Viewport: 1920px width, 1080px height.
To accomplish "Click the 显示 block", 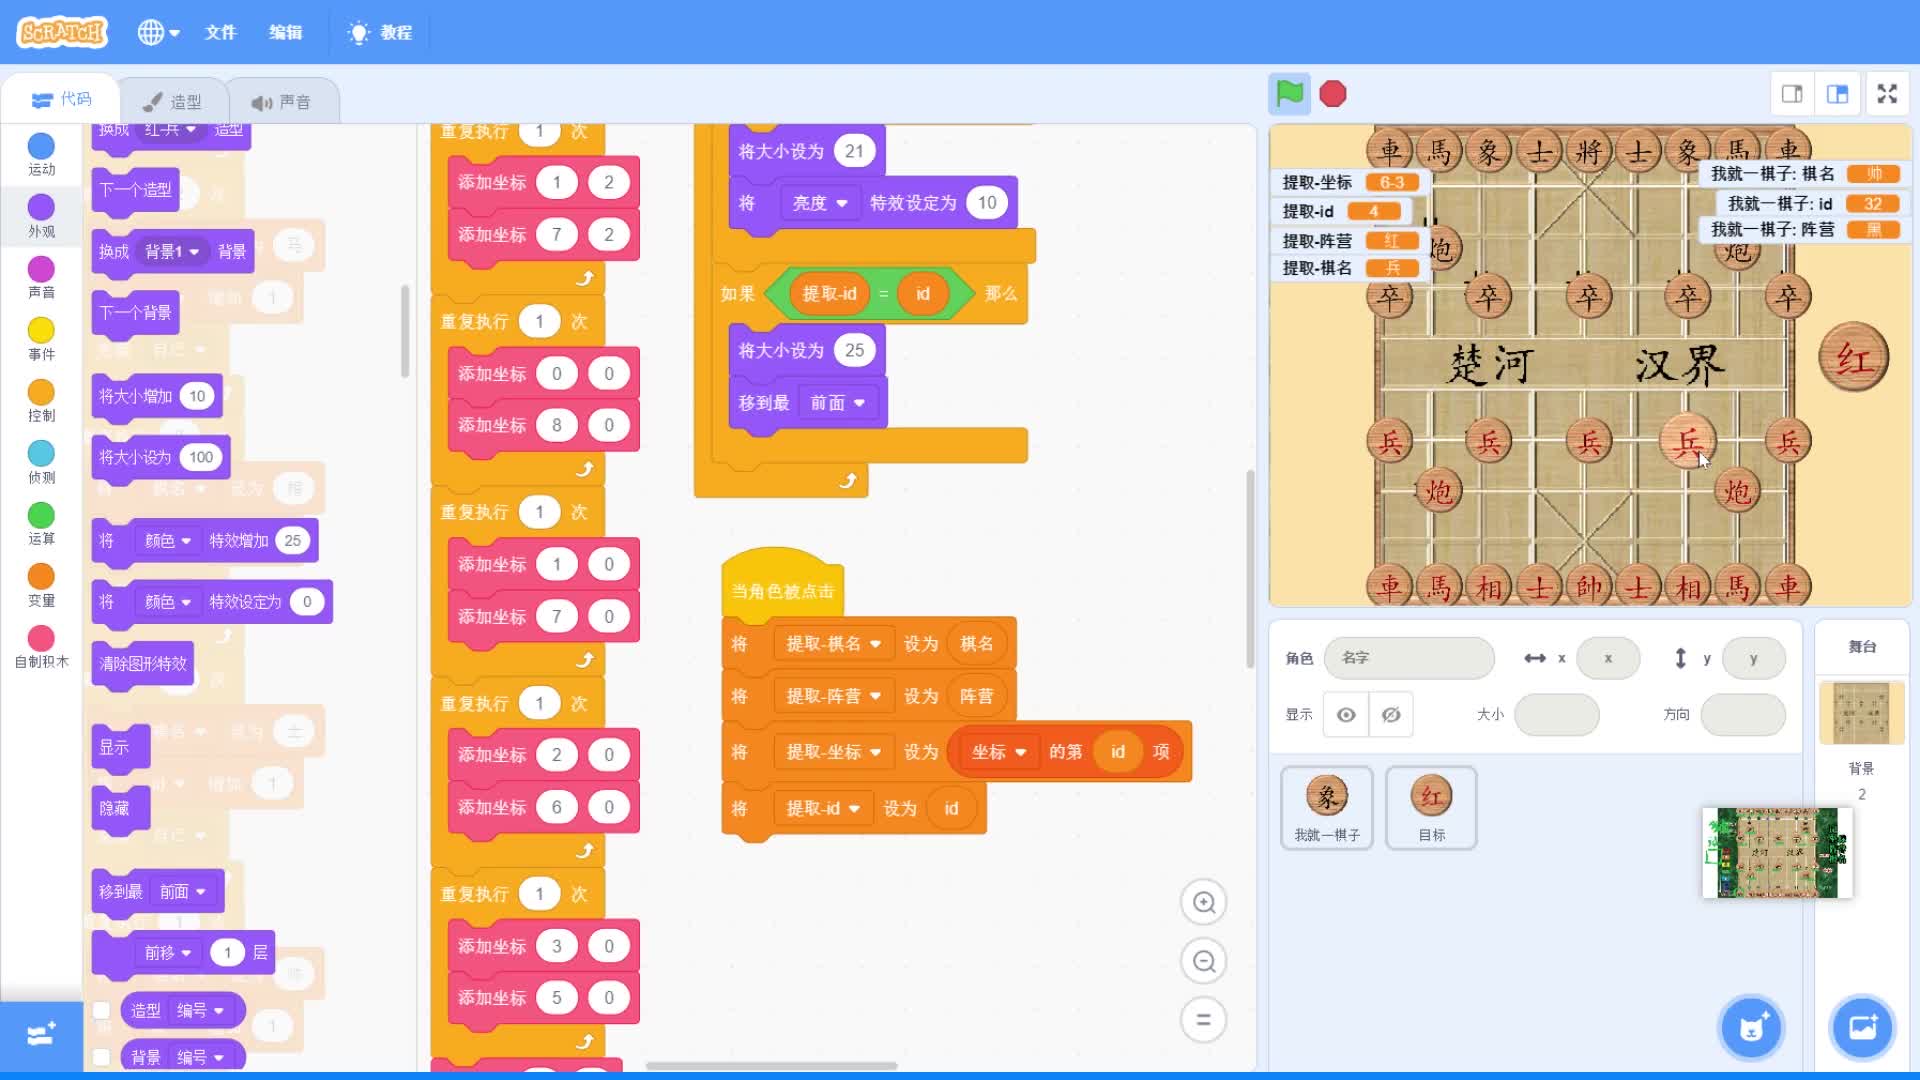I will [120, 747].
